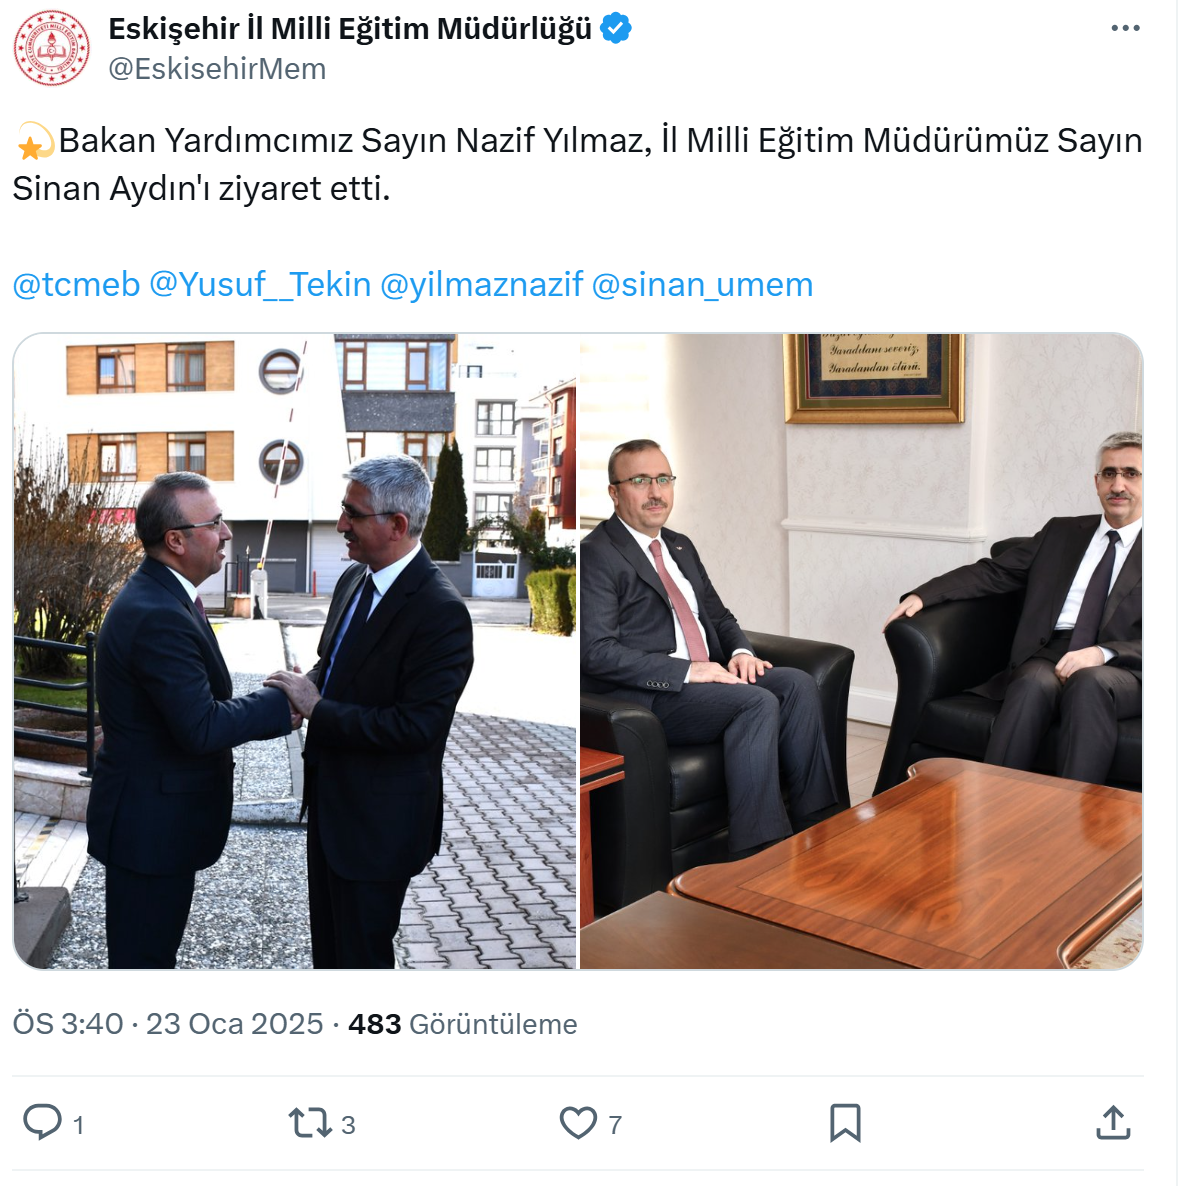Click the blue verified badge
Image resolution: width=1198 pixels, height=1186 pixels.
(616, 28)
